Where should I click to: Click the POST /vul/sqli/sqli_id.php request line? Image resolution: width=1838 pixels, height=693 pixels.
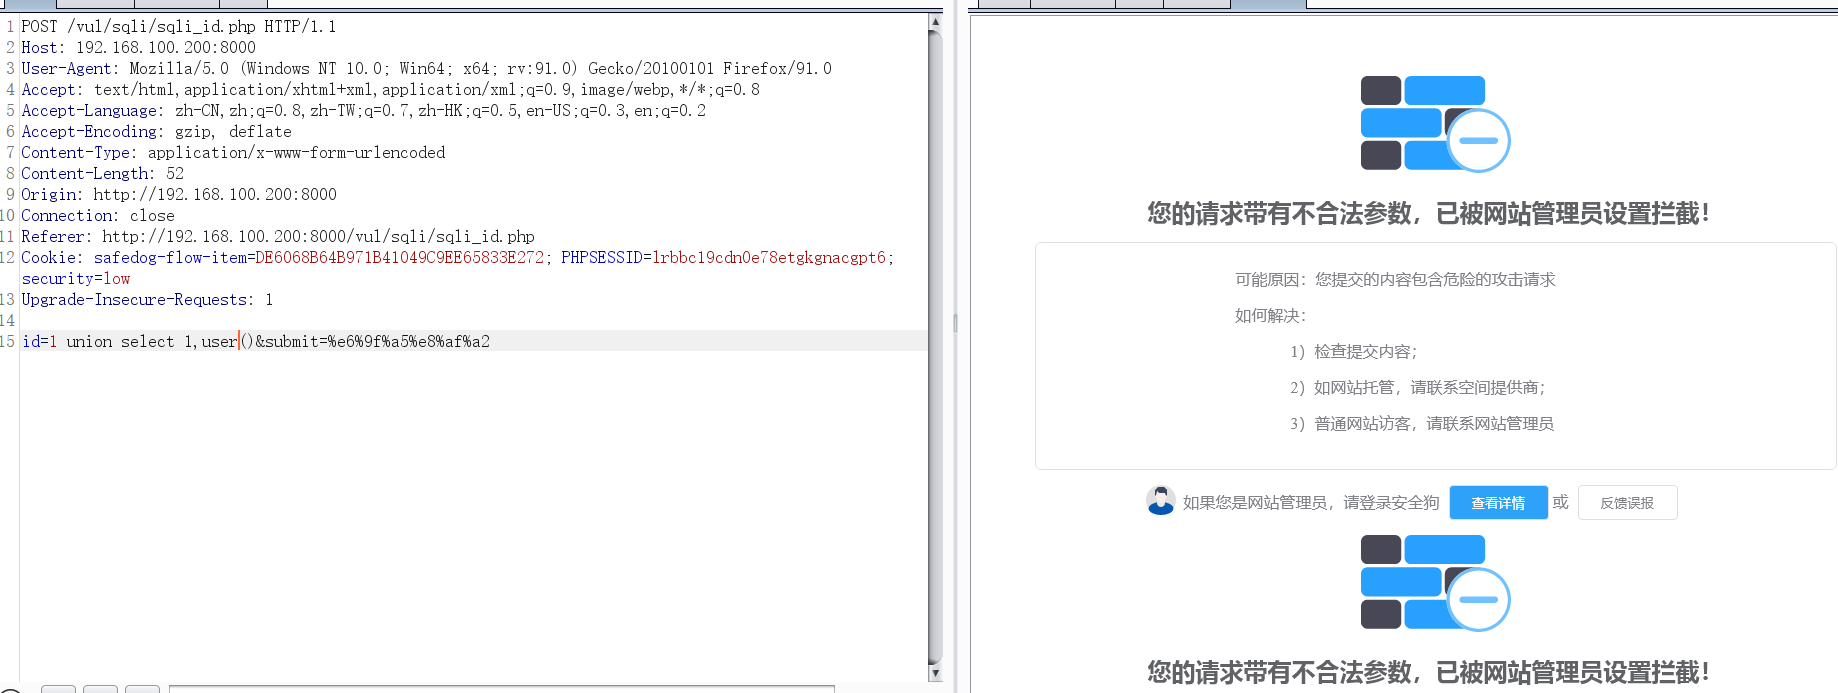tap(178, 26)
